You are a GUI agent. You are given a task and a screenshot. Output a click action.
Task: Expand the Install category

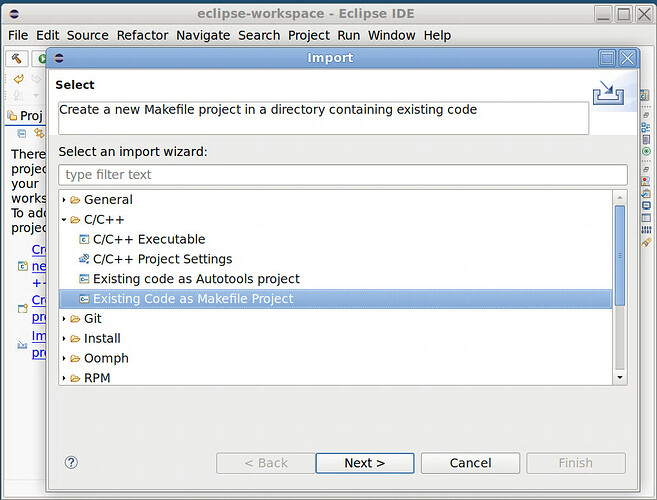coord(64,339)
